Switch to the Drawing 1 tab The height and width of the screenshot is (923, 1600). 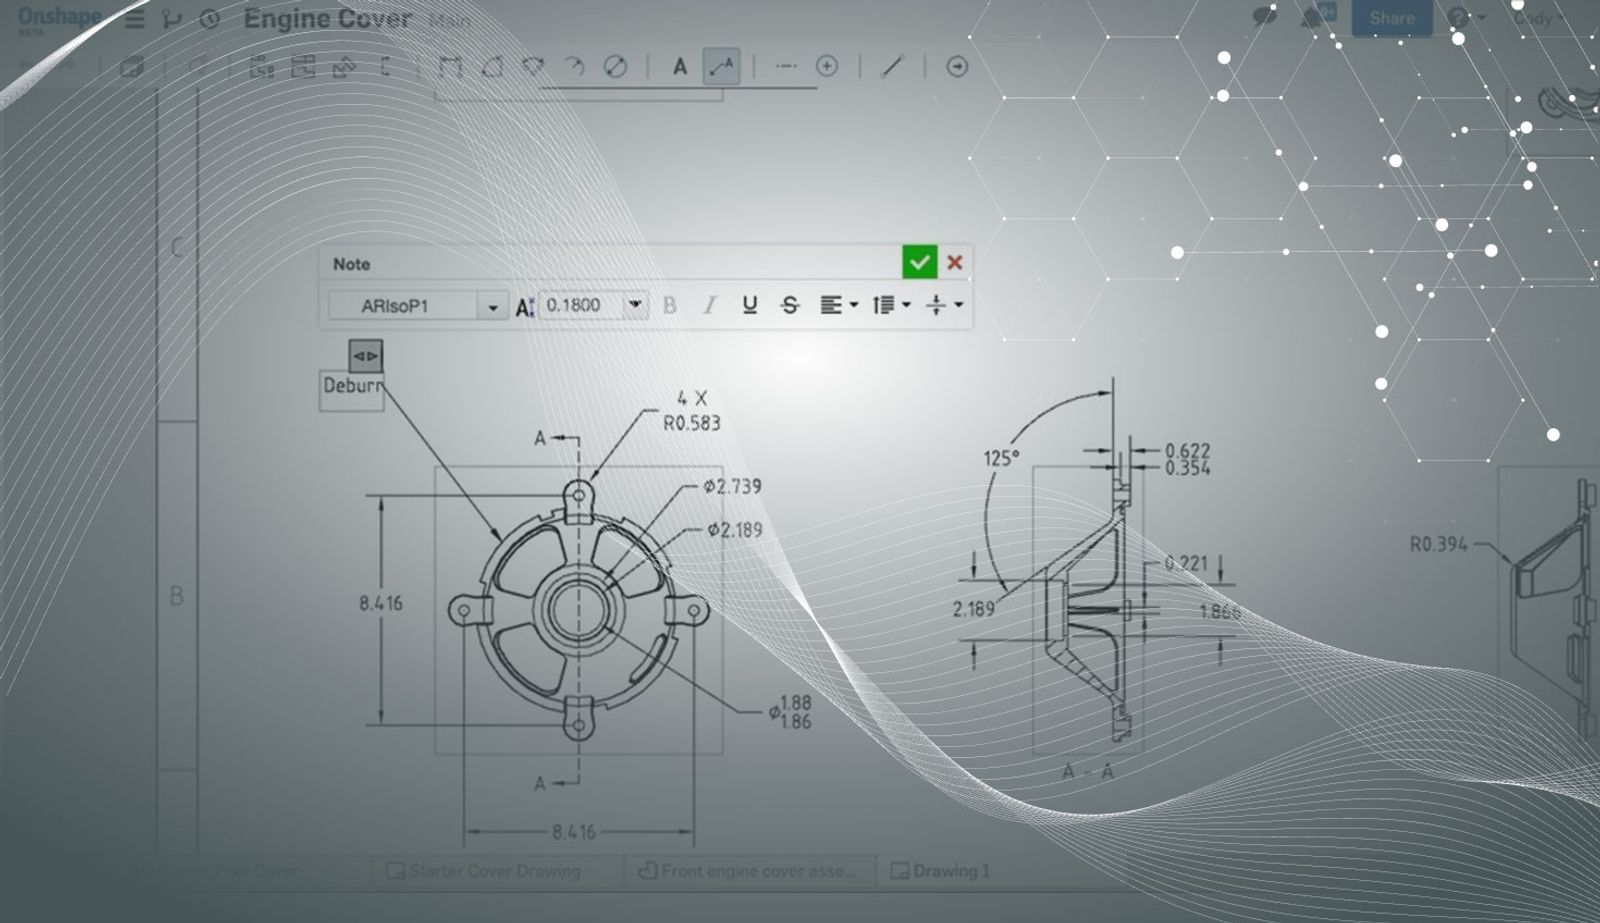coord(940,870)
